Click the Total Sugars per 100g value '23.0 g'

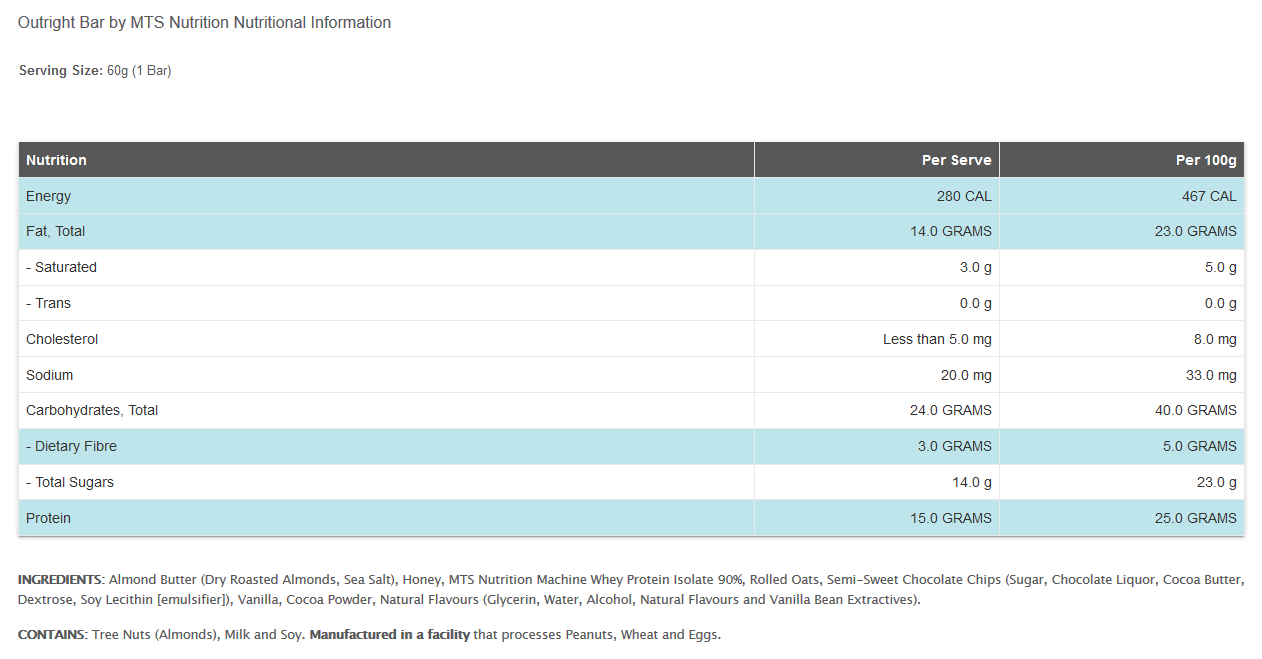[1217, 482]
